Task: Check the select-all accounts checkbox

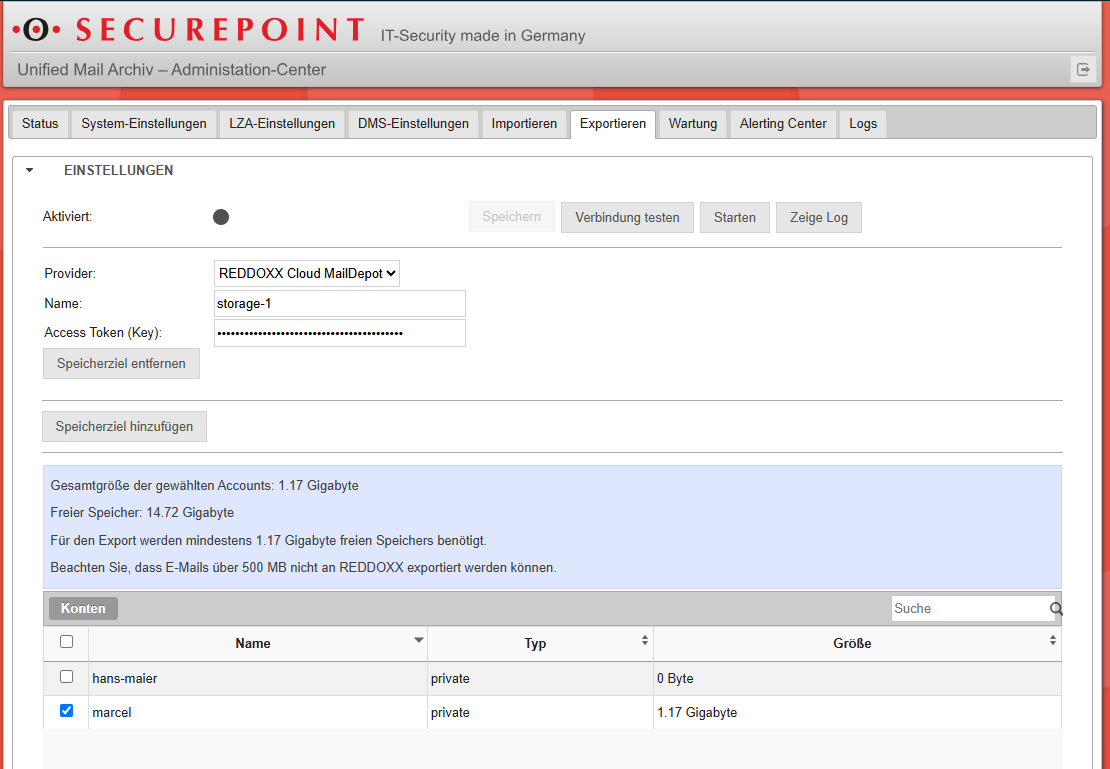Action: [x=67, y=642]
